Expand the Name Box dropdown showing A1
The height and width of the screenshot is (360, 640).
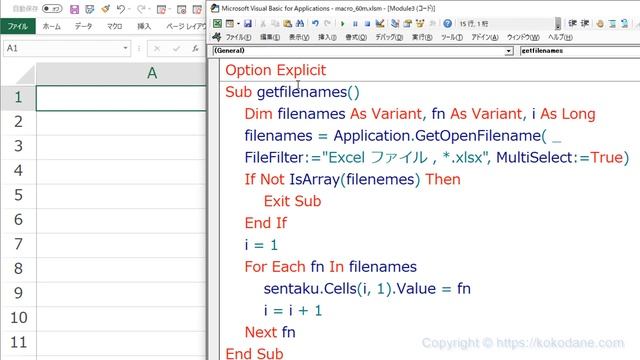125,48
